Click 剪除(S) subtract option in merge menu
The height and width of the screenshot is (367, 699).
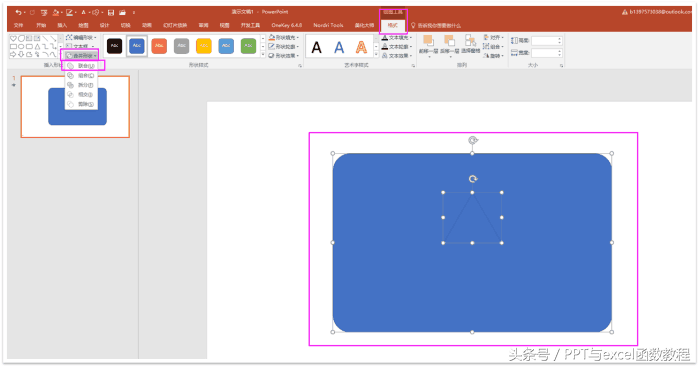pos(81,104)
